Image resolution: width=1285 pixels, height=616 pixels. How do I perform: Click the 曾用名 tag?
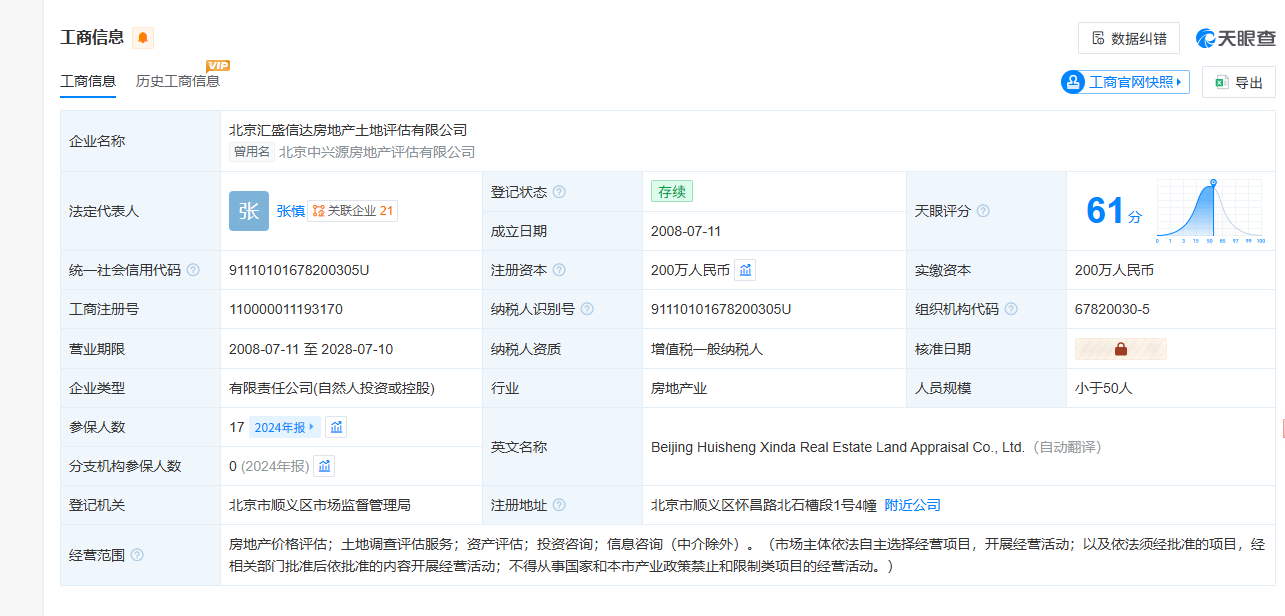pos(252,152)
